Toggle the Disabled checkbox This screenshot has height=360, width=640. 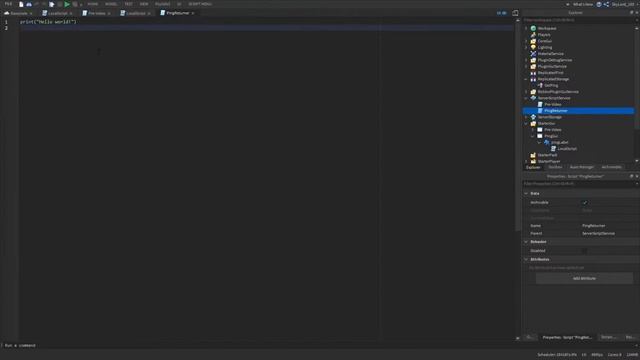click(584, 251)
